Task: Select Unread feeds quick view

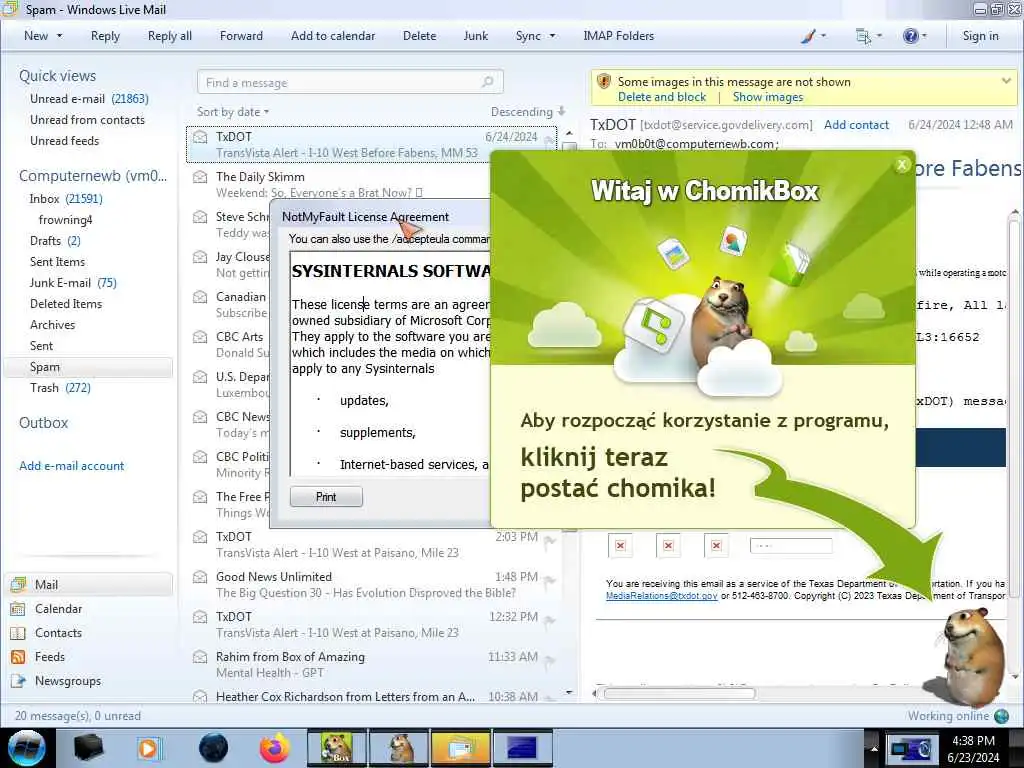Action: [65, 140]
